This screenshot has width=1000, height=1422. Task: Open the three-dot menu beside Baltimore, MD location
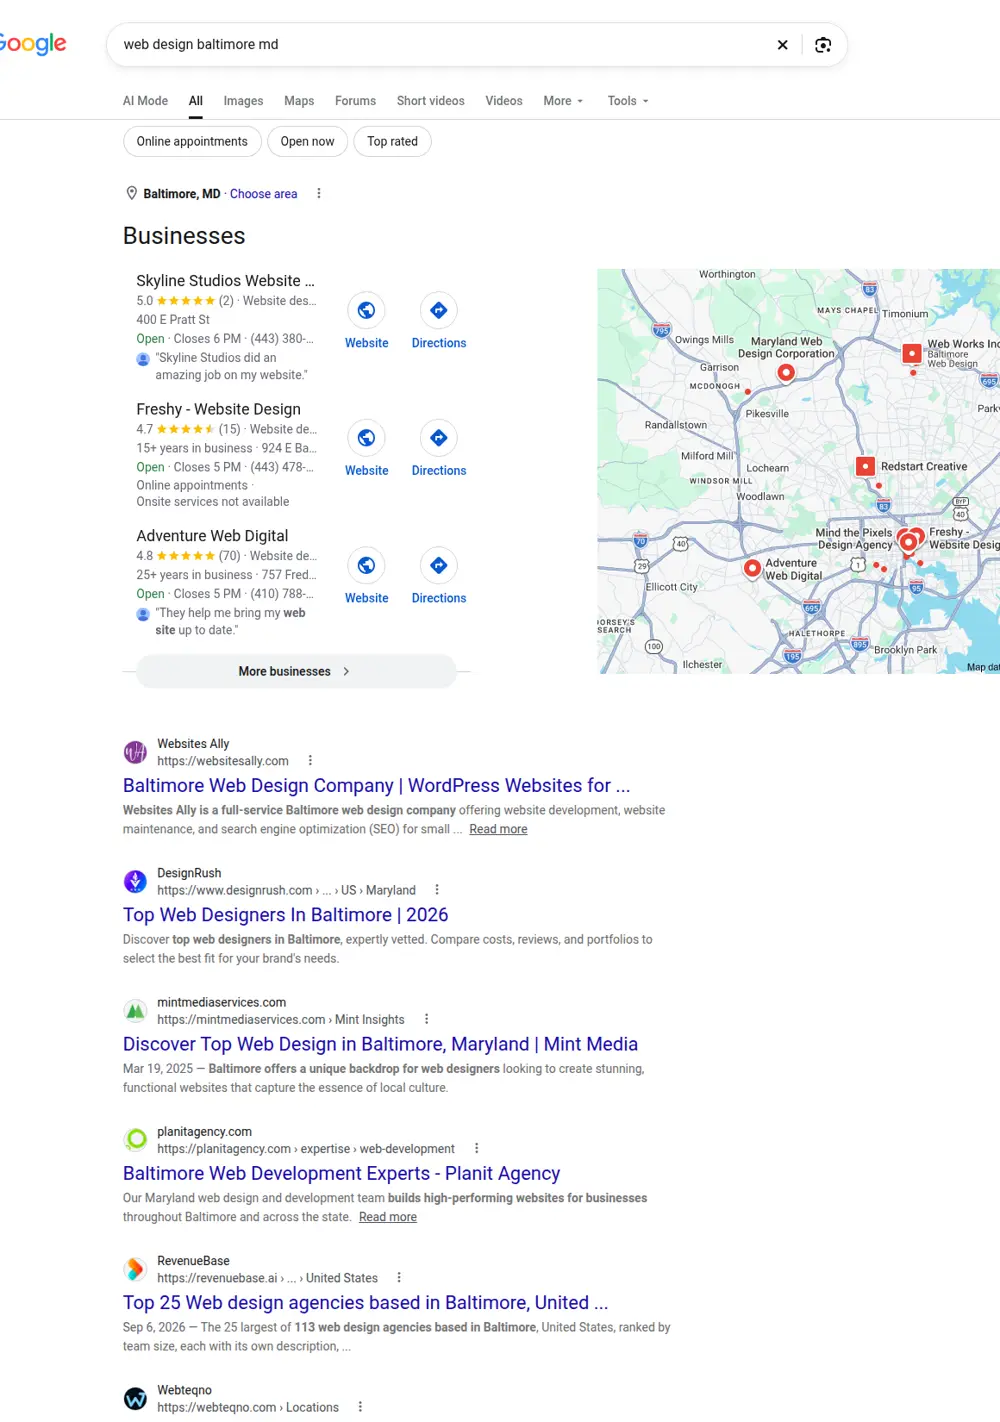[x=319, y=194]
